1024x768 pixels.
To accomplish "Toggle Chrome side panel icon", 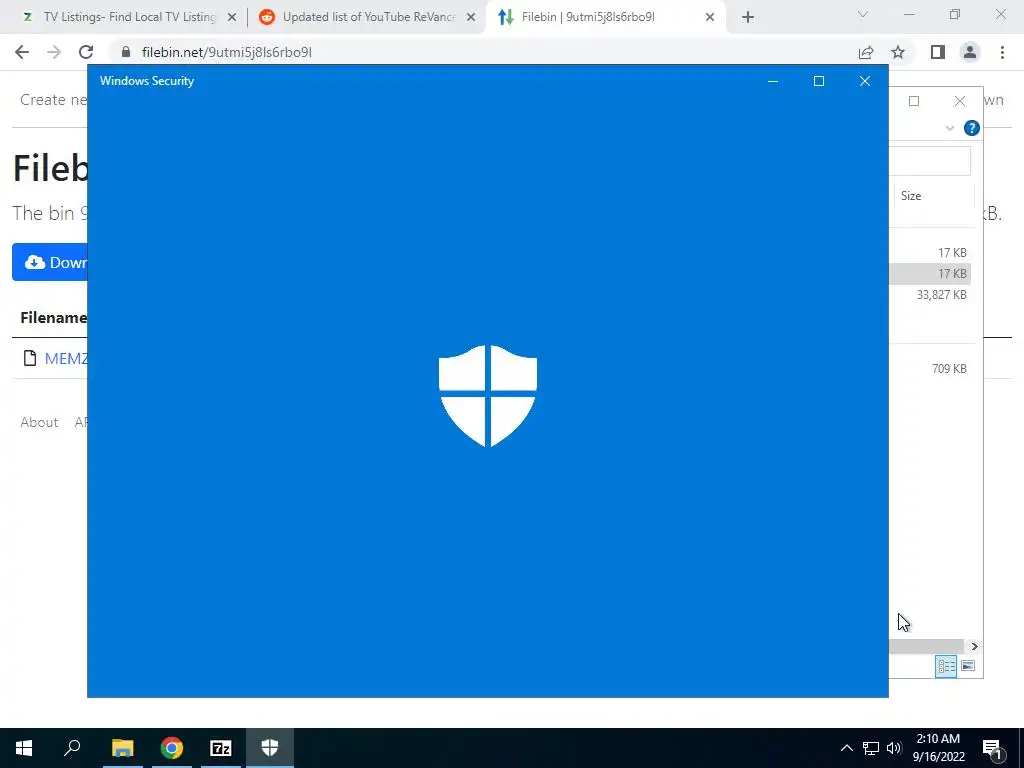I will pyautogui.click(x=938, y=52).
